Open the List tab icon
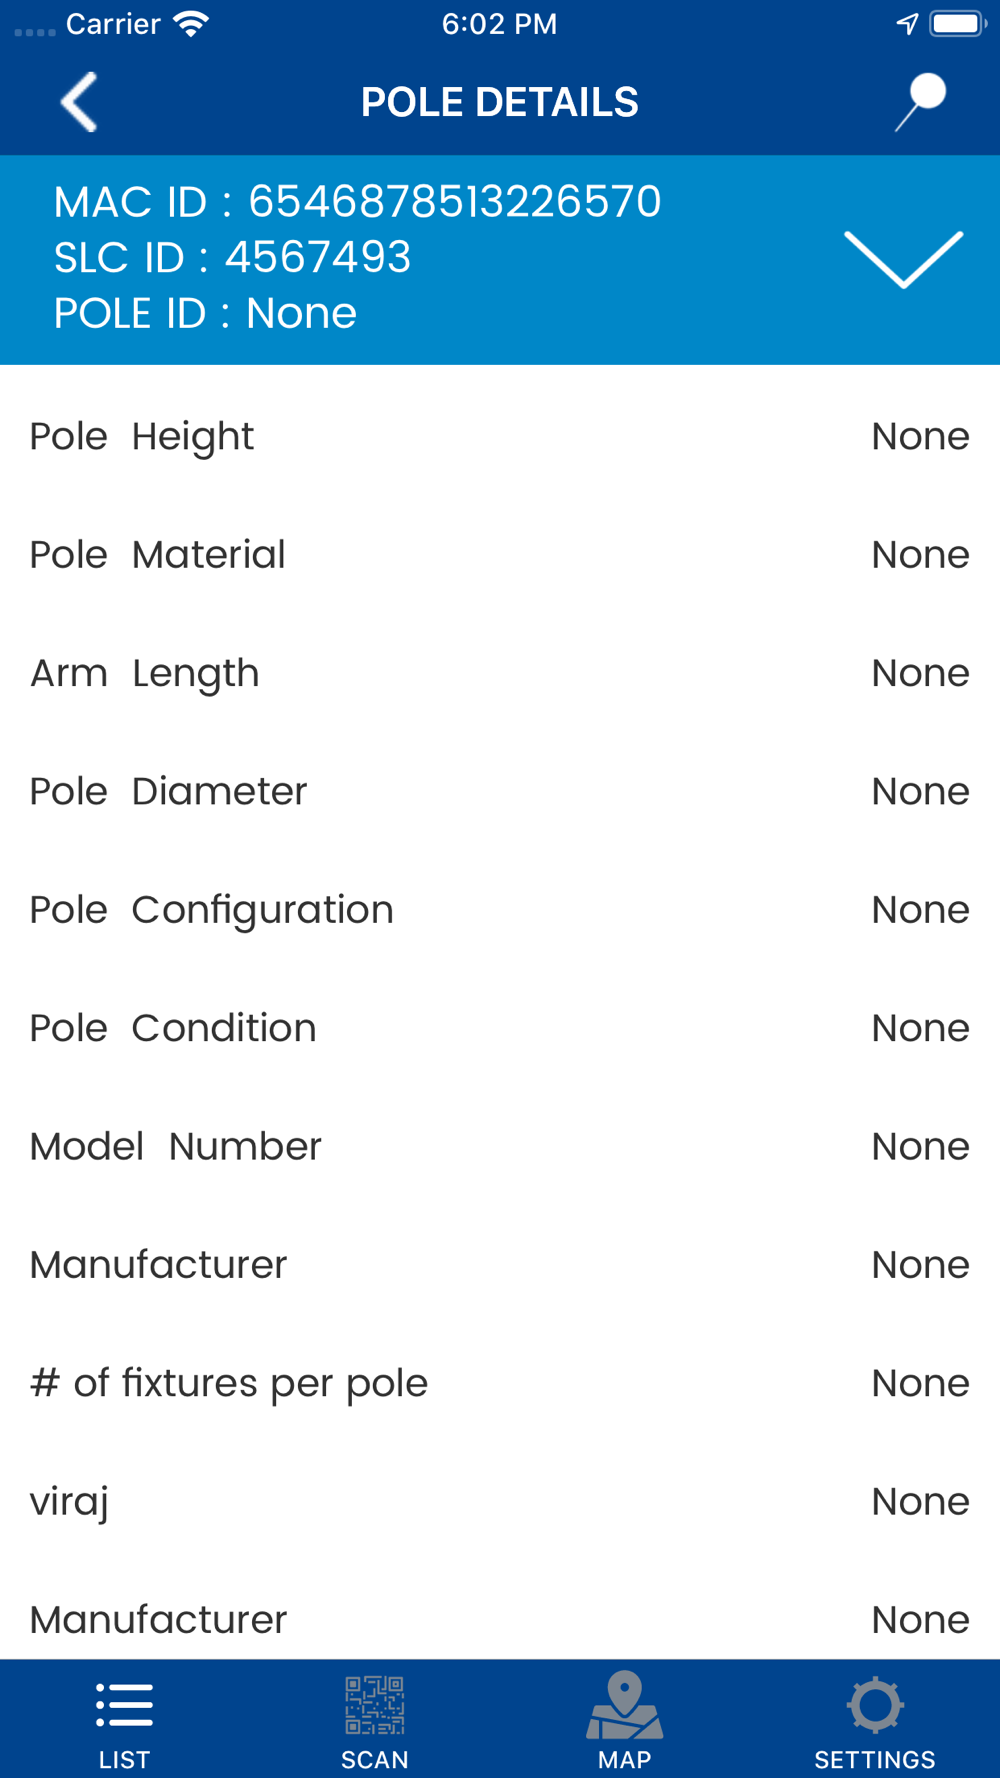This screenshot has width=1000, height=1778. pyautogui.click(x=124, y=1705)
